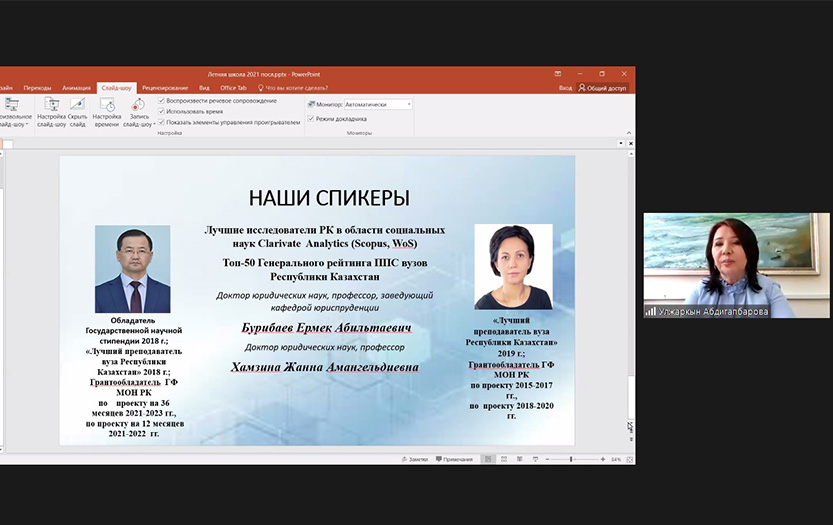This screenshot has width=833, height=525.
Task: Click the Заметки notes button in status bar
Action: tap(415, 459)
